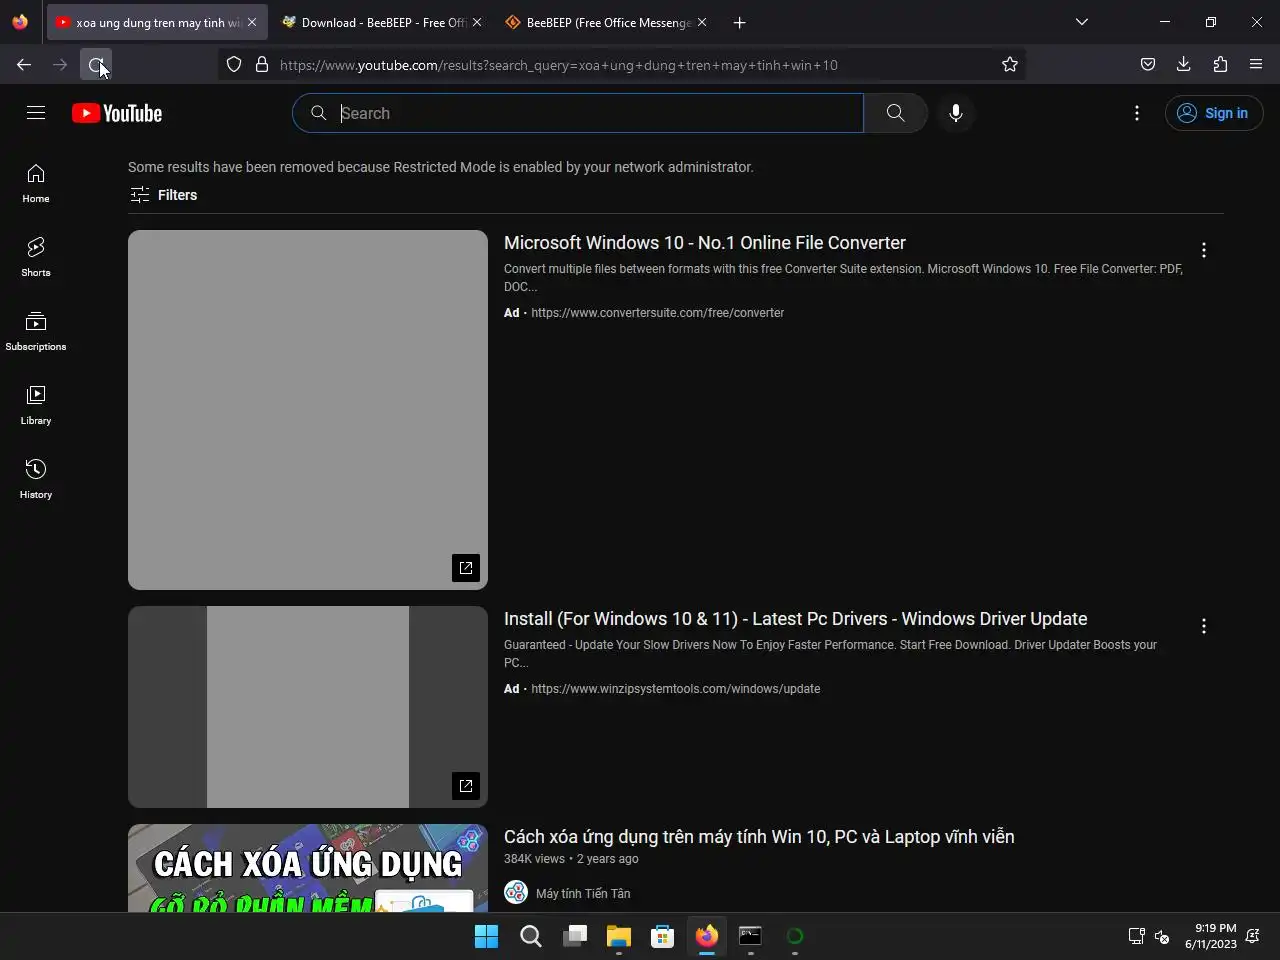Open Firefox application menu
Screen dimensions: 1280x960
(1256, 65)
